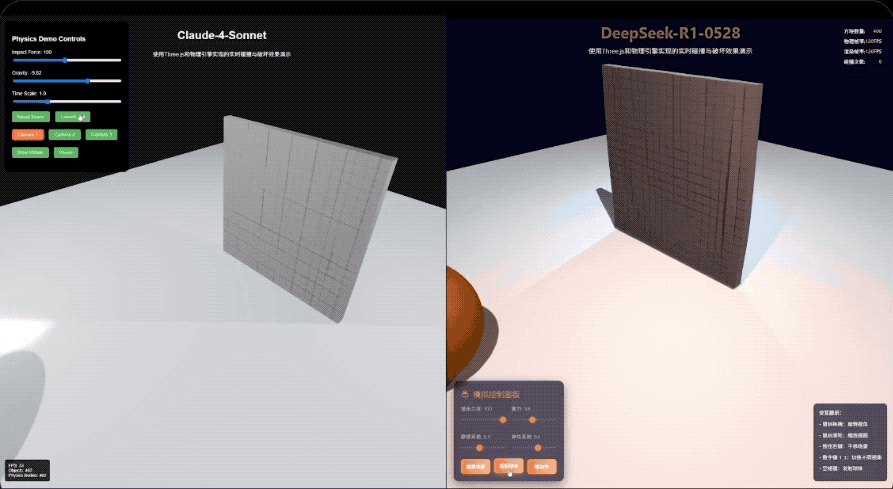Click the Gravity: -9.82 label
The width and height of the screenshot is (893, 489).
pyautogui.click(x=27, y=73)
